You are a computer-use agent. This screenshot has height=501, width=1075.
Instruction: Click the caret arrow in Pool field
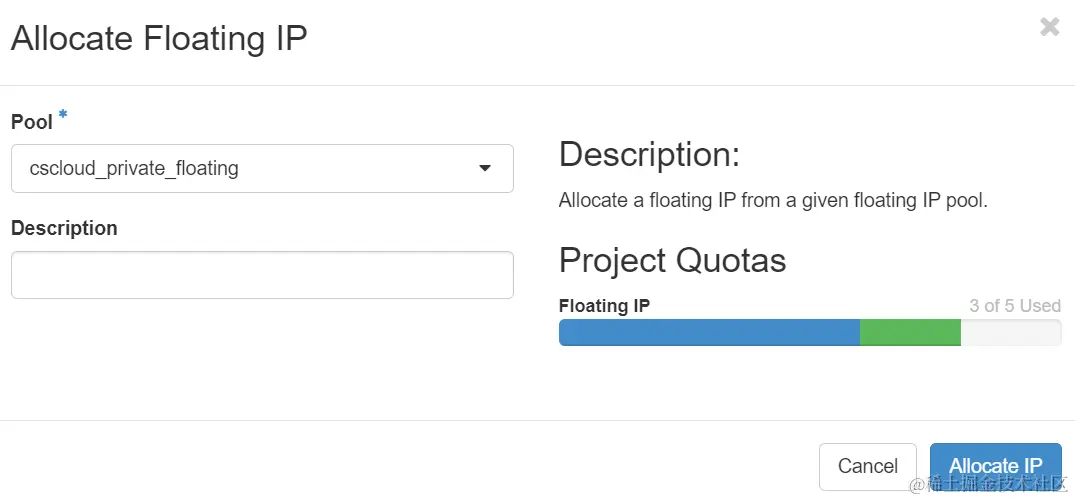pos(485,169)
